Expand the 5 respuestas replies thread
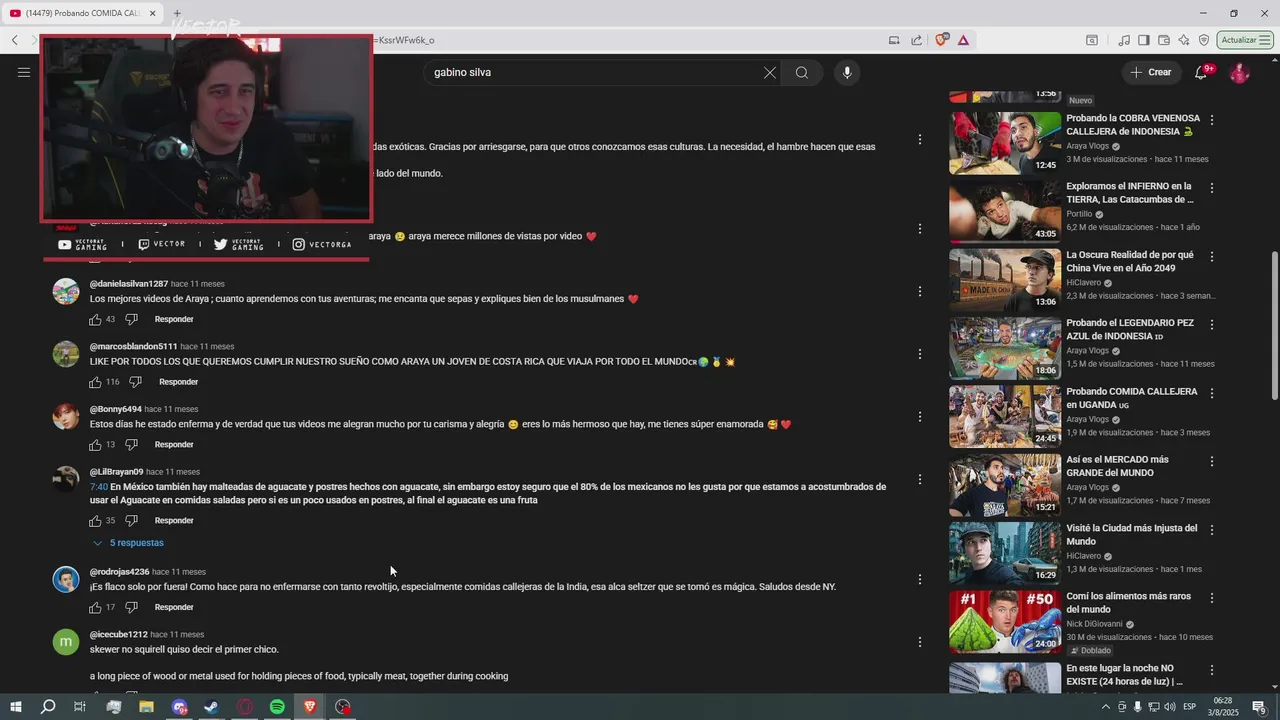The height and width of the screenshot is (720, 1280). (x=128, y=543)
